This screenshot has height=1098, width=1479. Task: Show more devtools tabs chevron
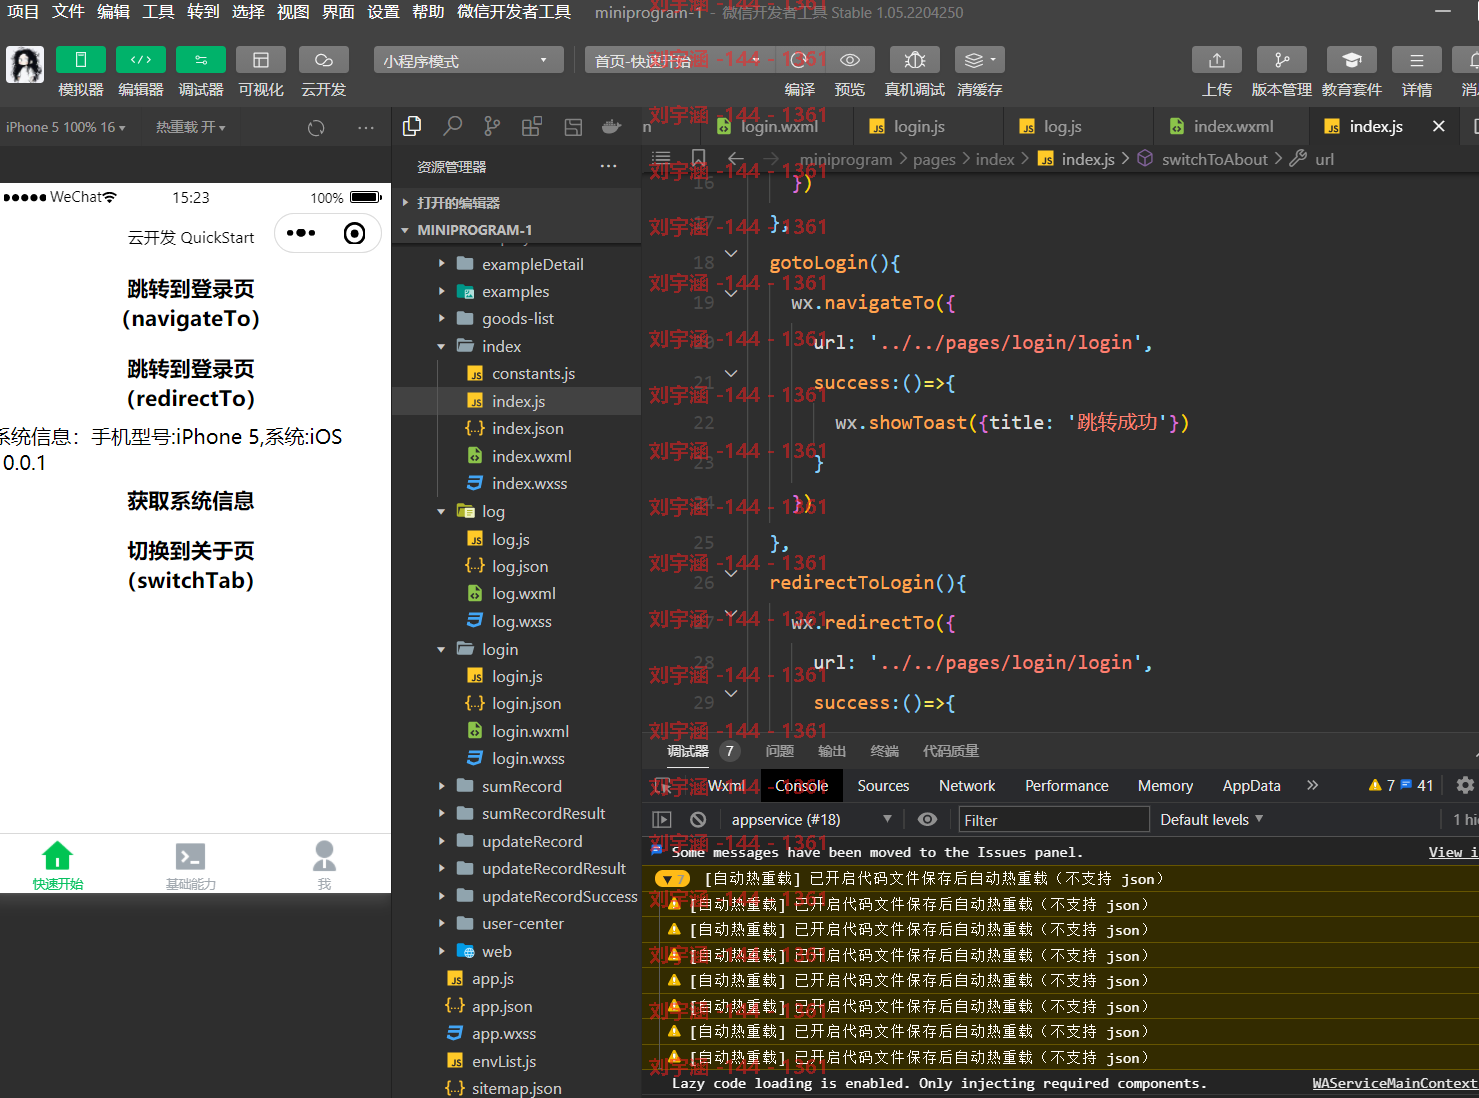[1313, 785]
